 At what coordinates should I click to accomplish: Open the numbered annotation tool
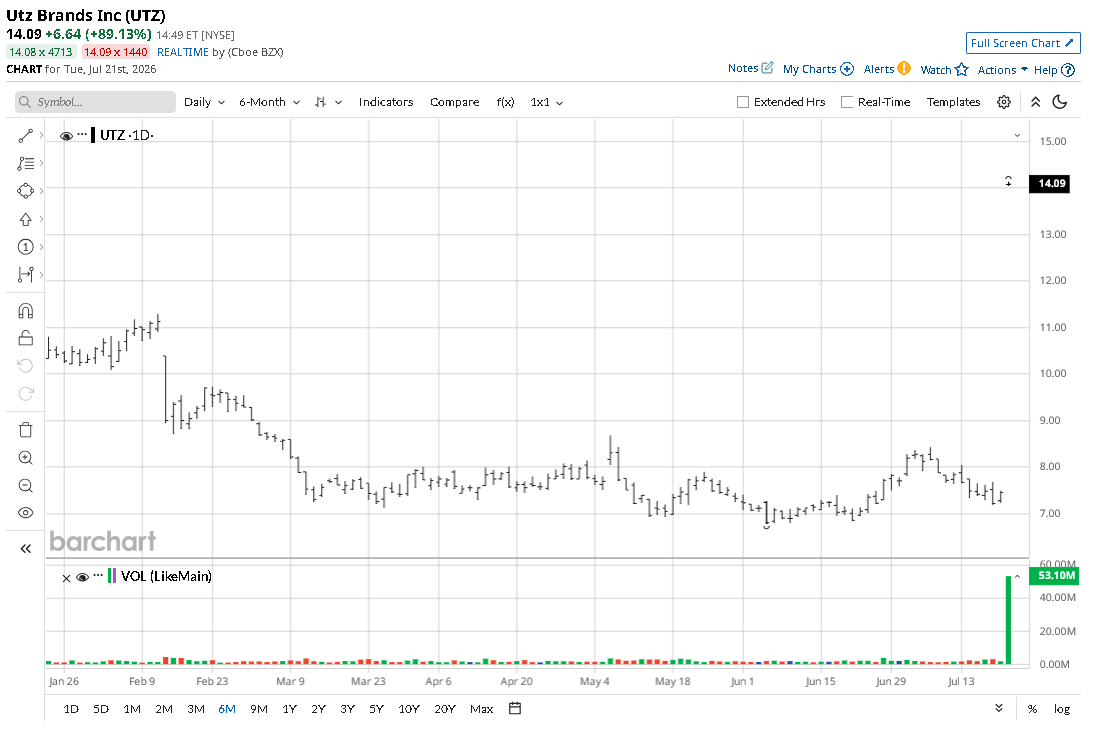point(25,247)
